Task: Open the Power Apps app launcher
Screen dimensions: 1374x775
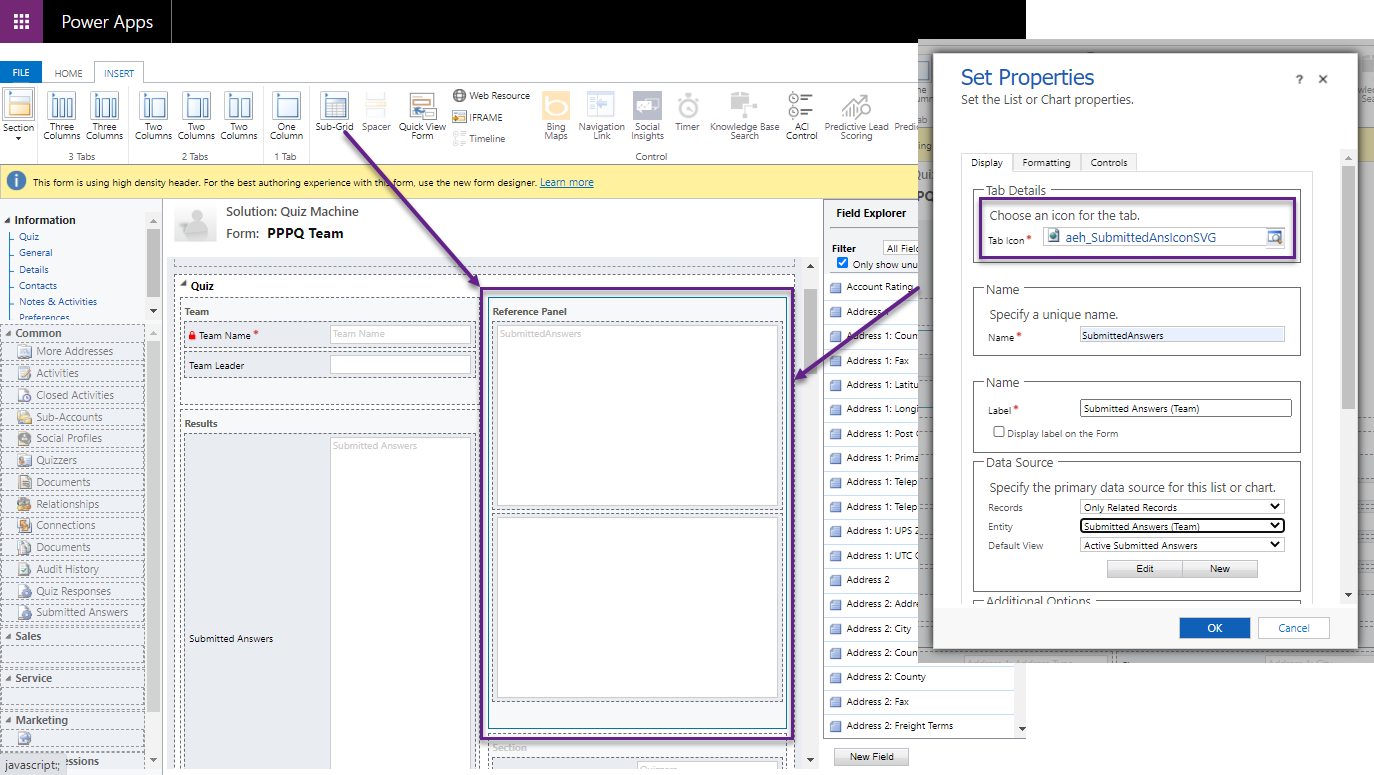Action: [21, 21]
